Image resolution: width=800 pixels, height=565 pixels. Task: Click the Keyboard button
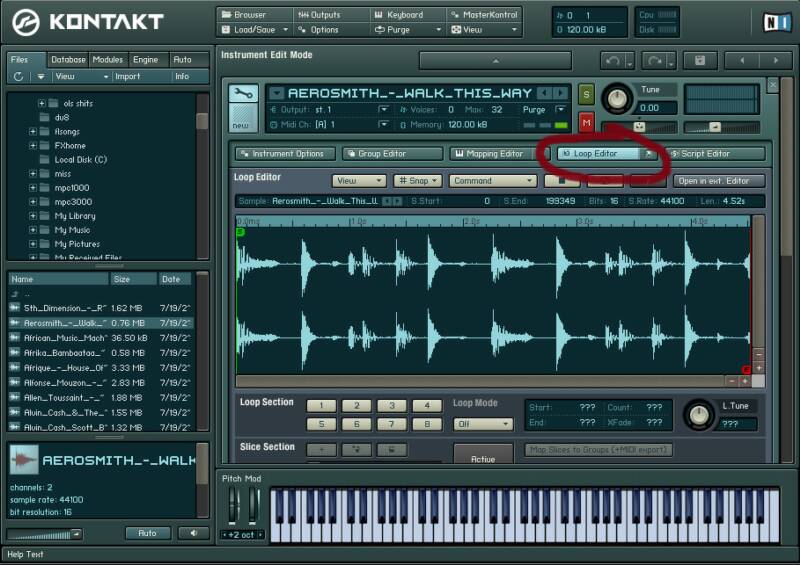(408, 15)
